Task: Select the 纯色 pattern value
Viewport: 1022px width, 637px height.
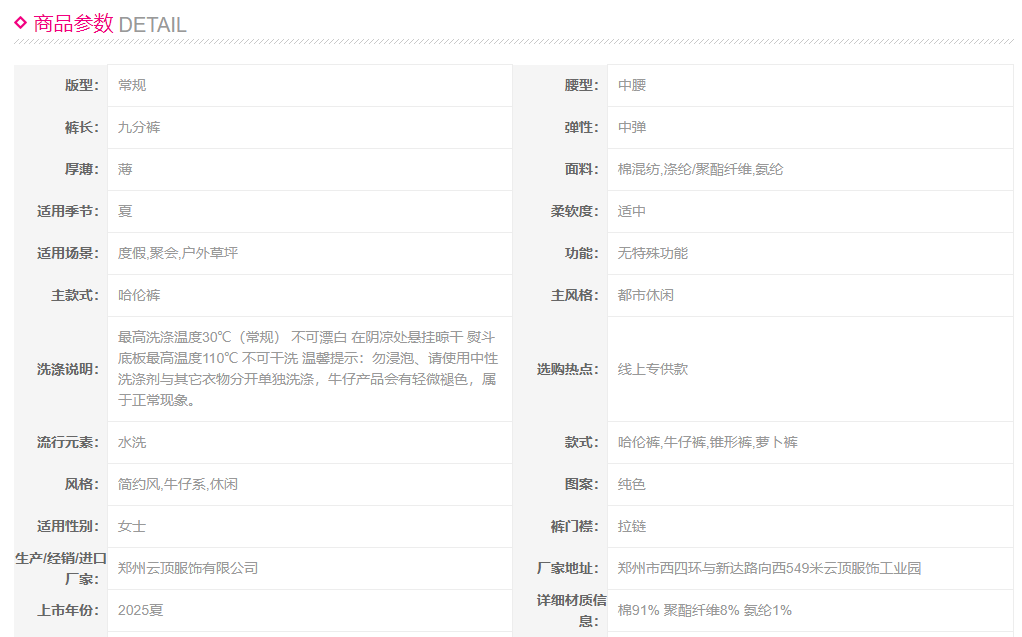Action: tap(632, 484)
